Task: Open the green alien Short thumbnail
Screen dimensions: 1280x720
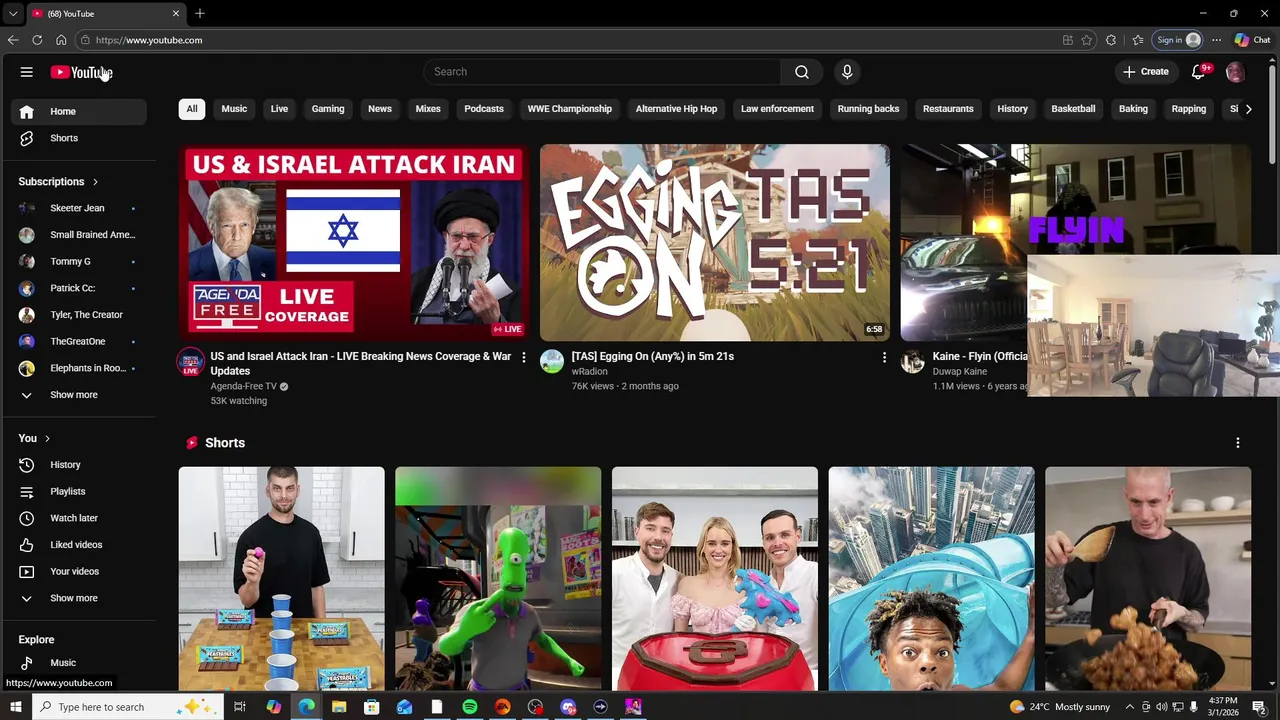Action: point(498,579)
